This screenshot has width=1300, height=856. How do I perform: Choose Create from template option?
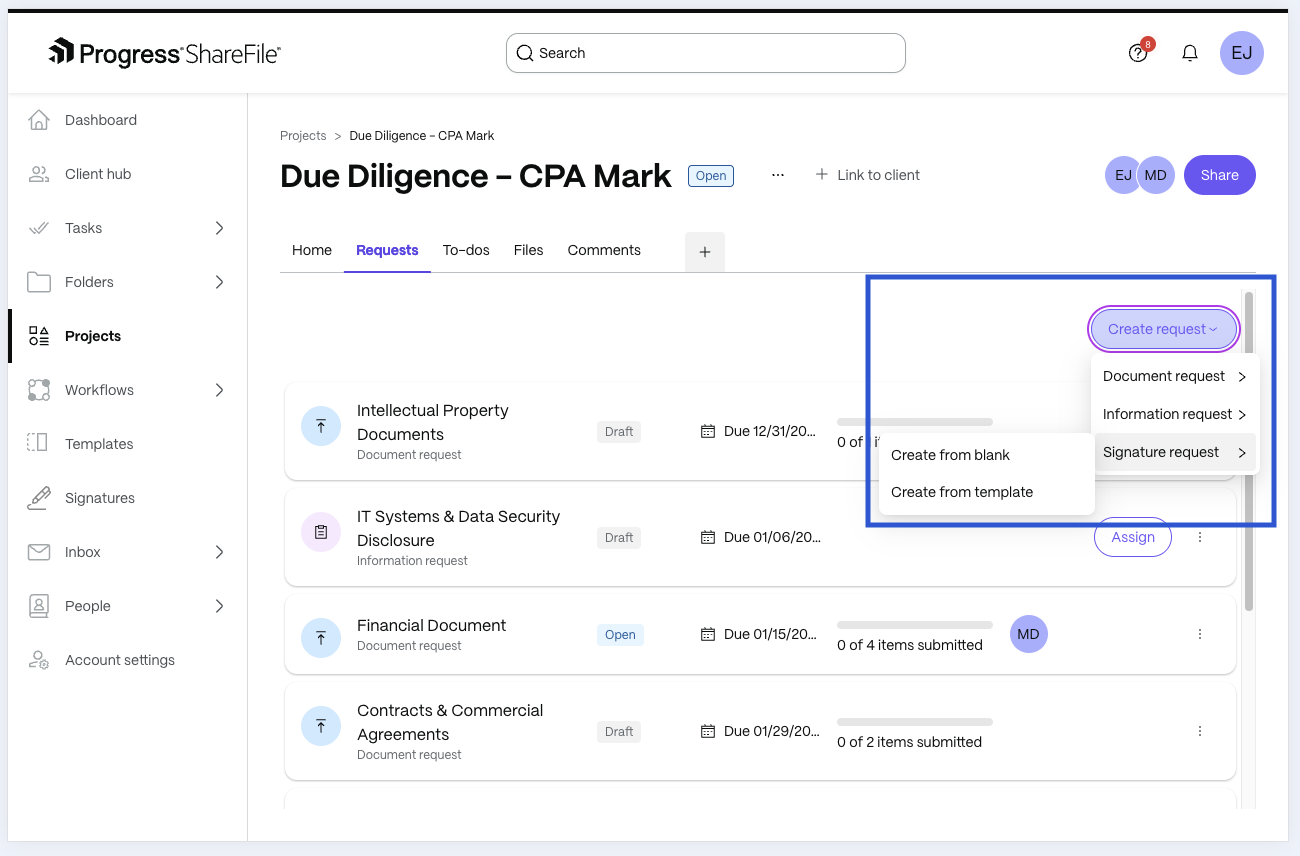click(961, 492)
